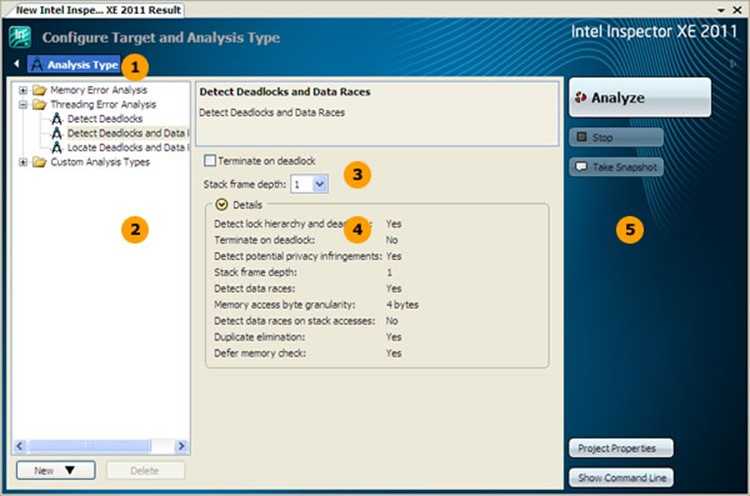Expand the Custom Analysis Types node

click(x=23, y=162)
